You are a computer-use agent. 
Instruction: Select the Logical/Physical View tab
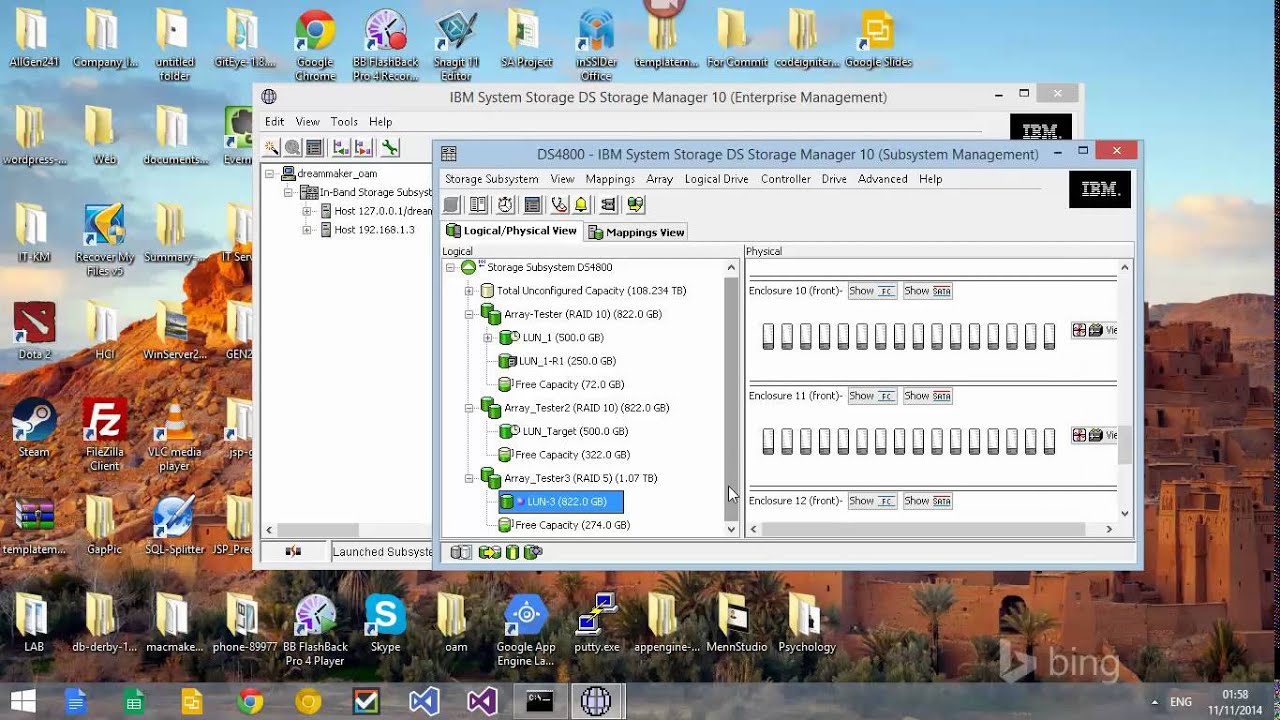click(511, 231)
